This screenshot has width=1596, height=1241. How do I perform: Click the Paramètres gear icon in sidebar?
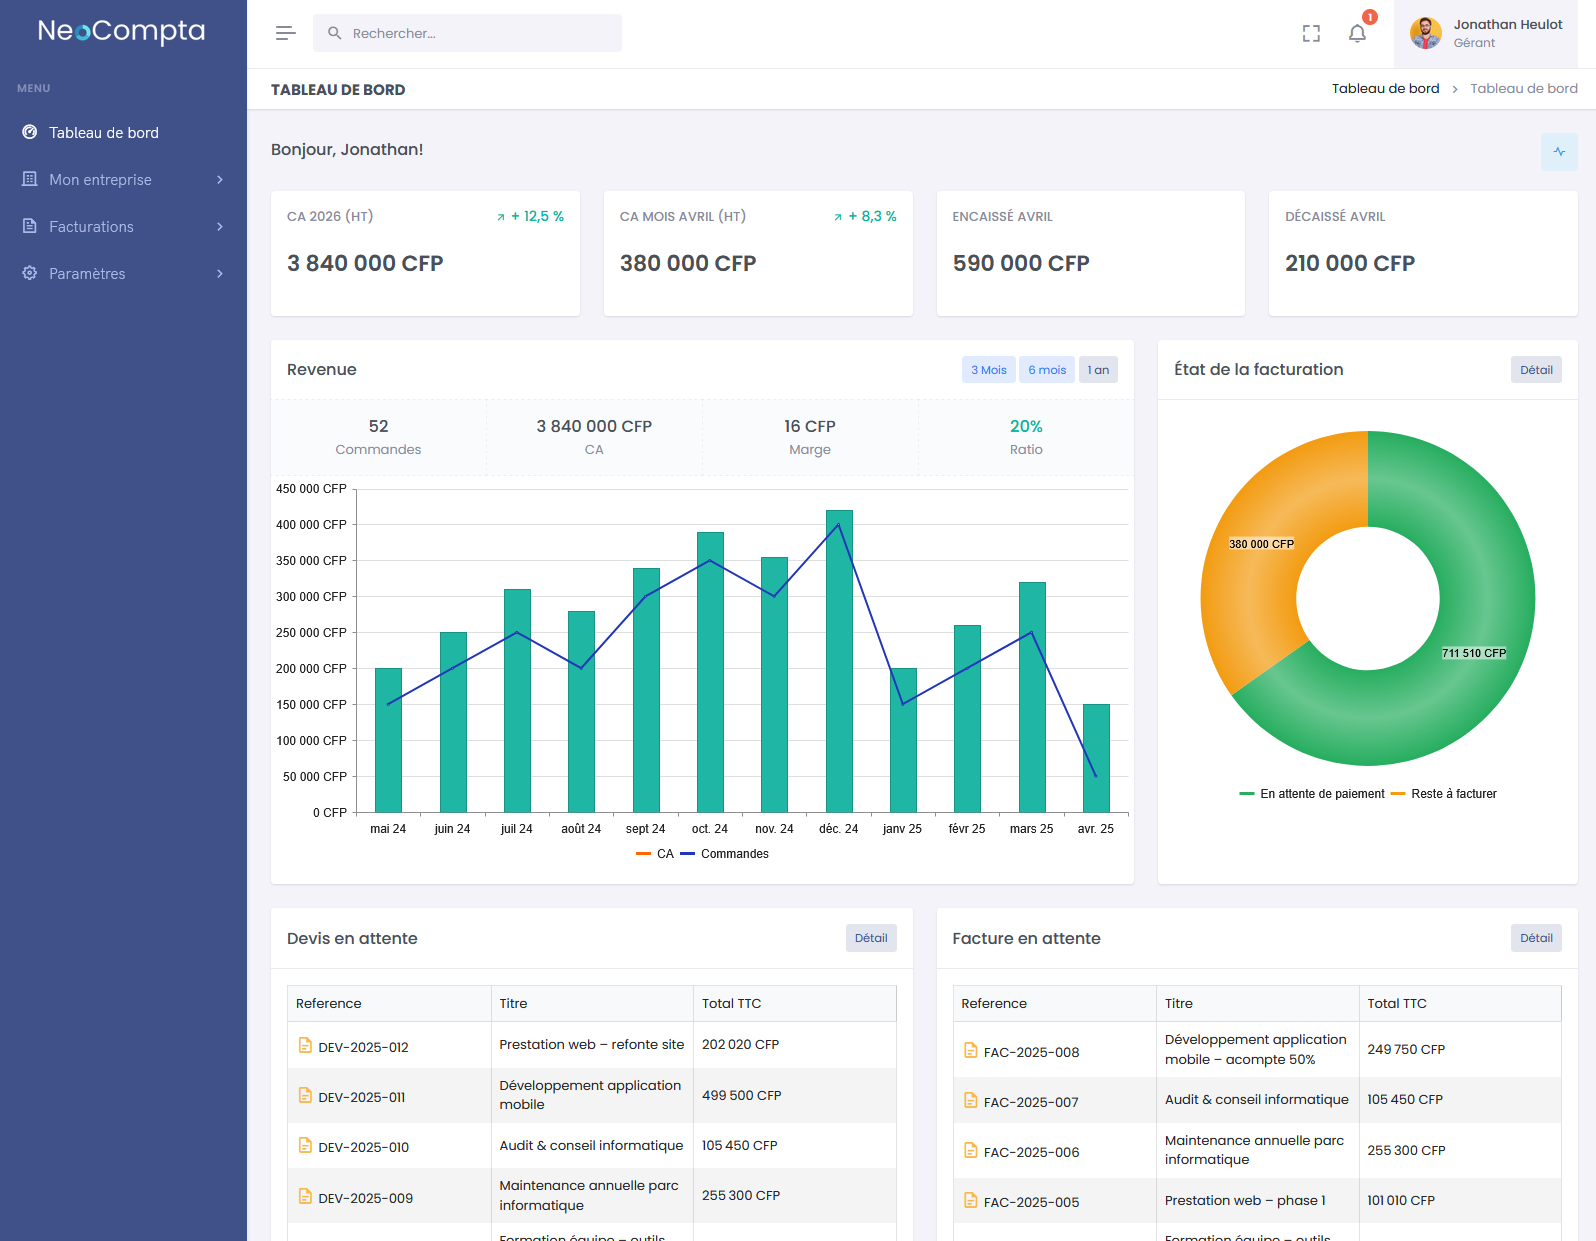tap(30, 273)
